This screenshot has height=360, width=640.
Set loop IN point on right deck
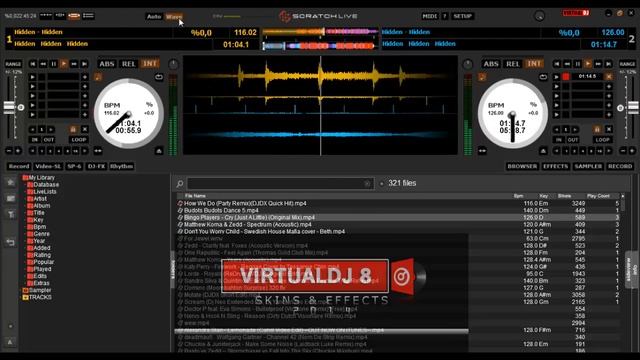pyautogui.click(x=559, y=140)
